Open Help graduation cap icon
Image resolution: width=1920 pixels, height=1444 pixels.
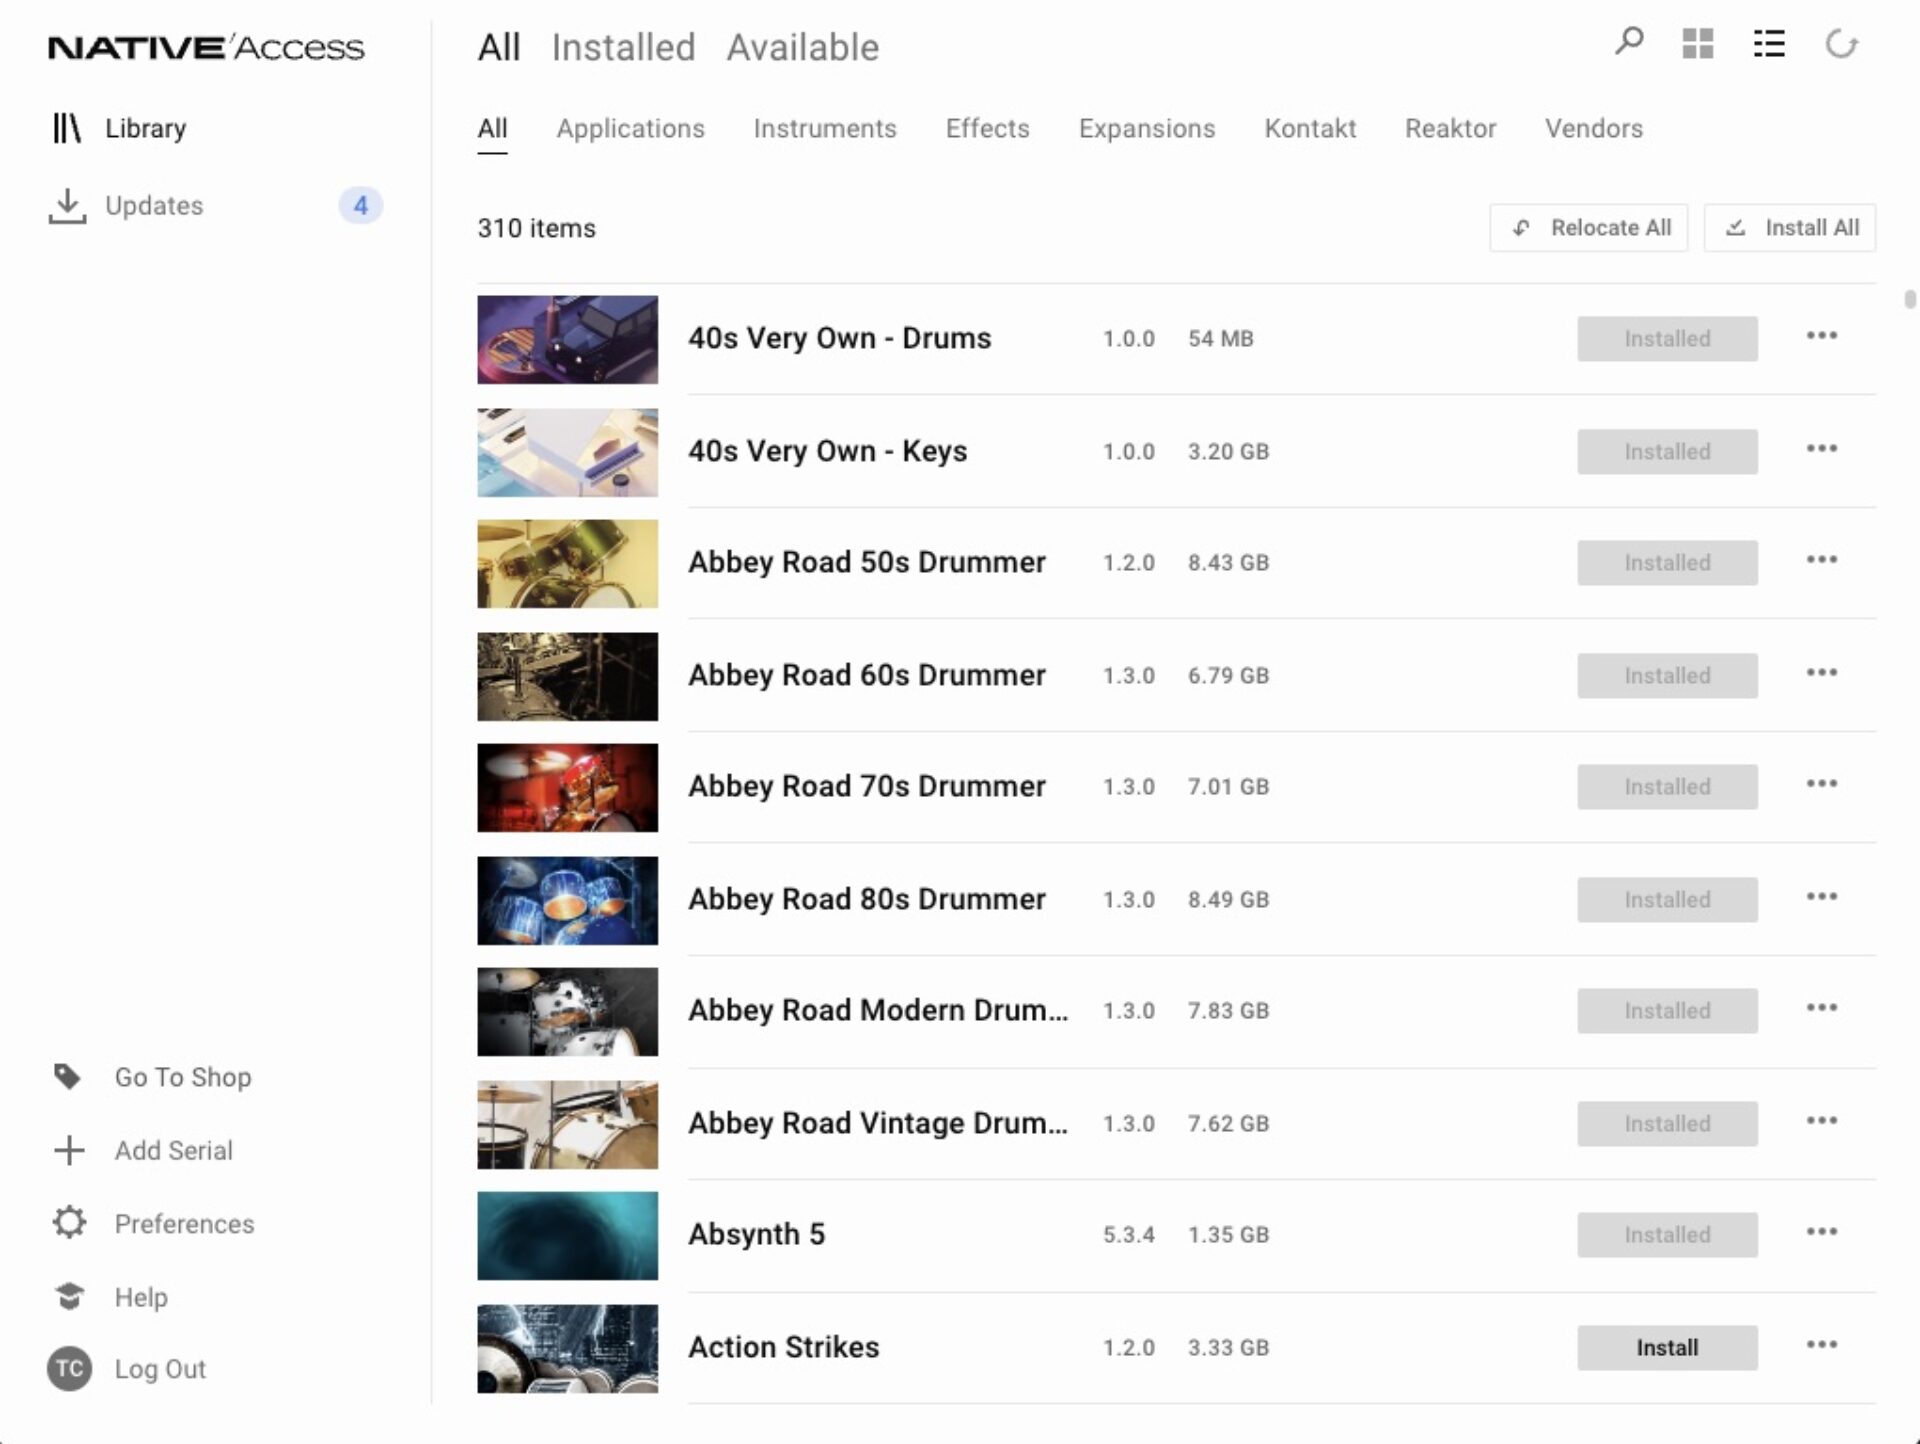(68, 1297)
